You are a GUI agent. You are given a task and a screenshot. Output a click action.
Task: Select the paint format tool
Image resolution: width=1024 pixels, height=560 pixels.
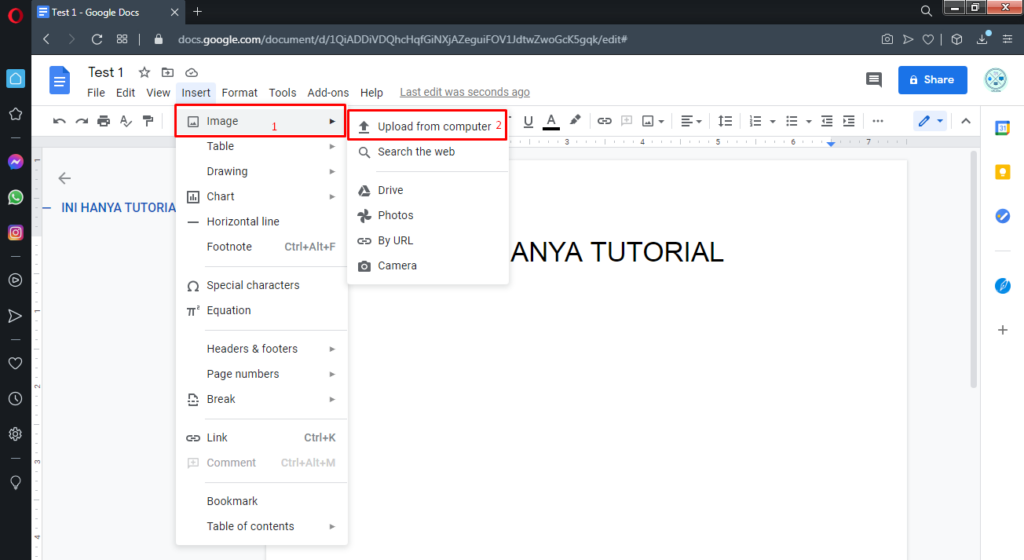(148, 121)
